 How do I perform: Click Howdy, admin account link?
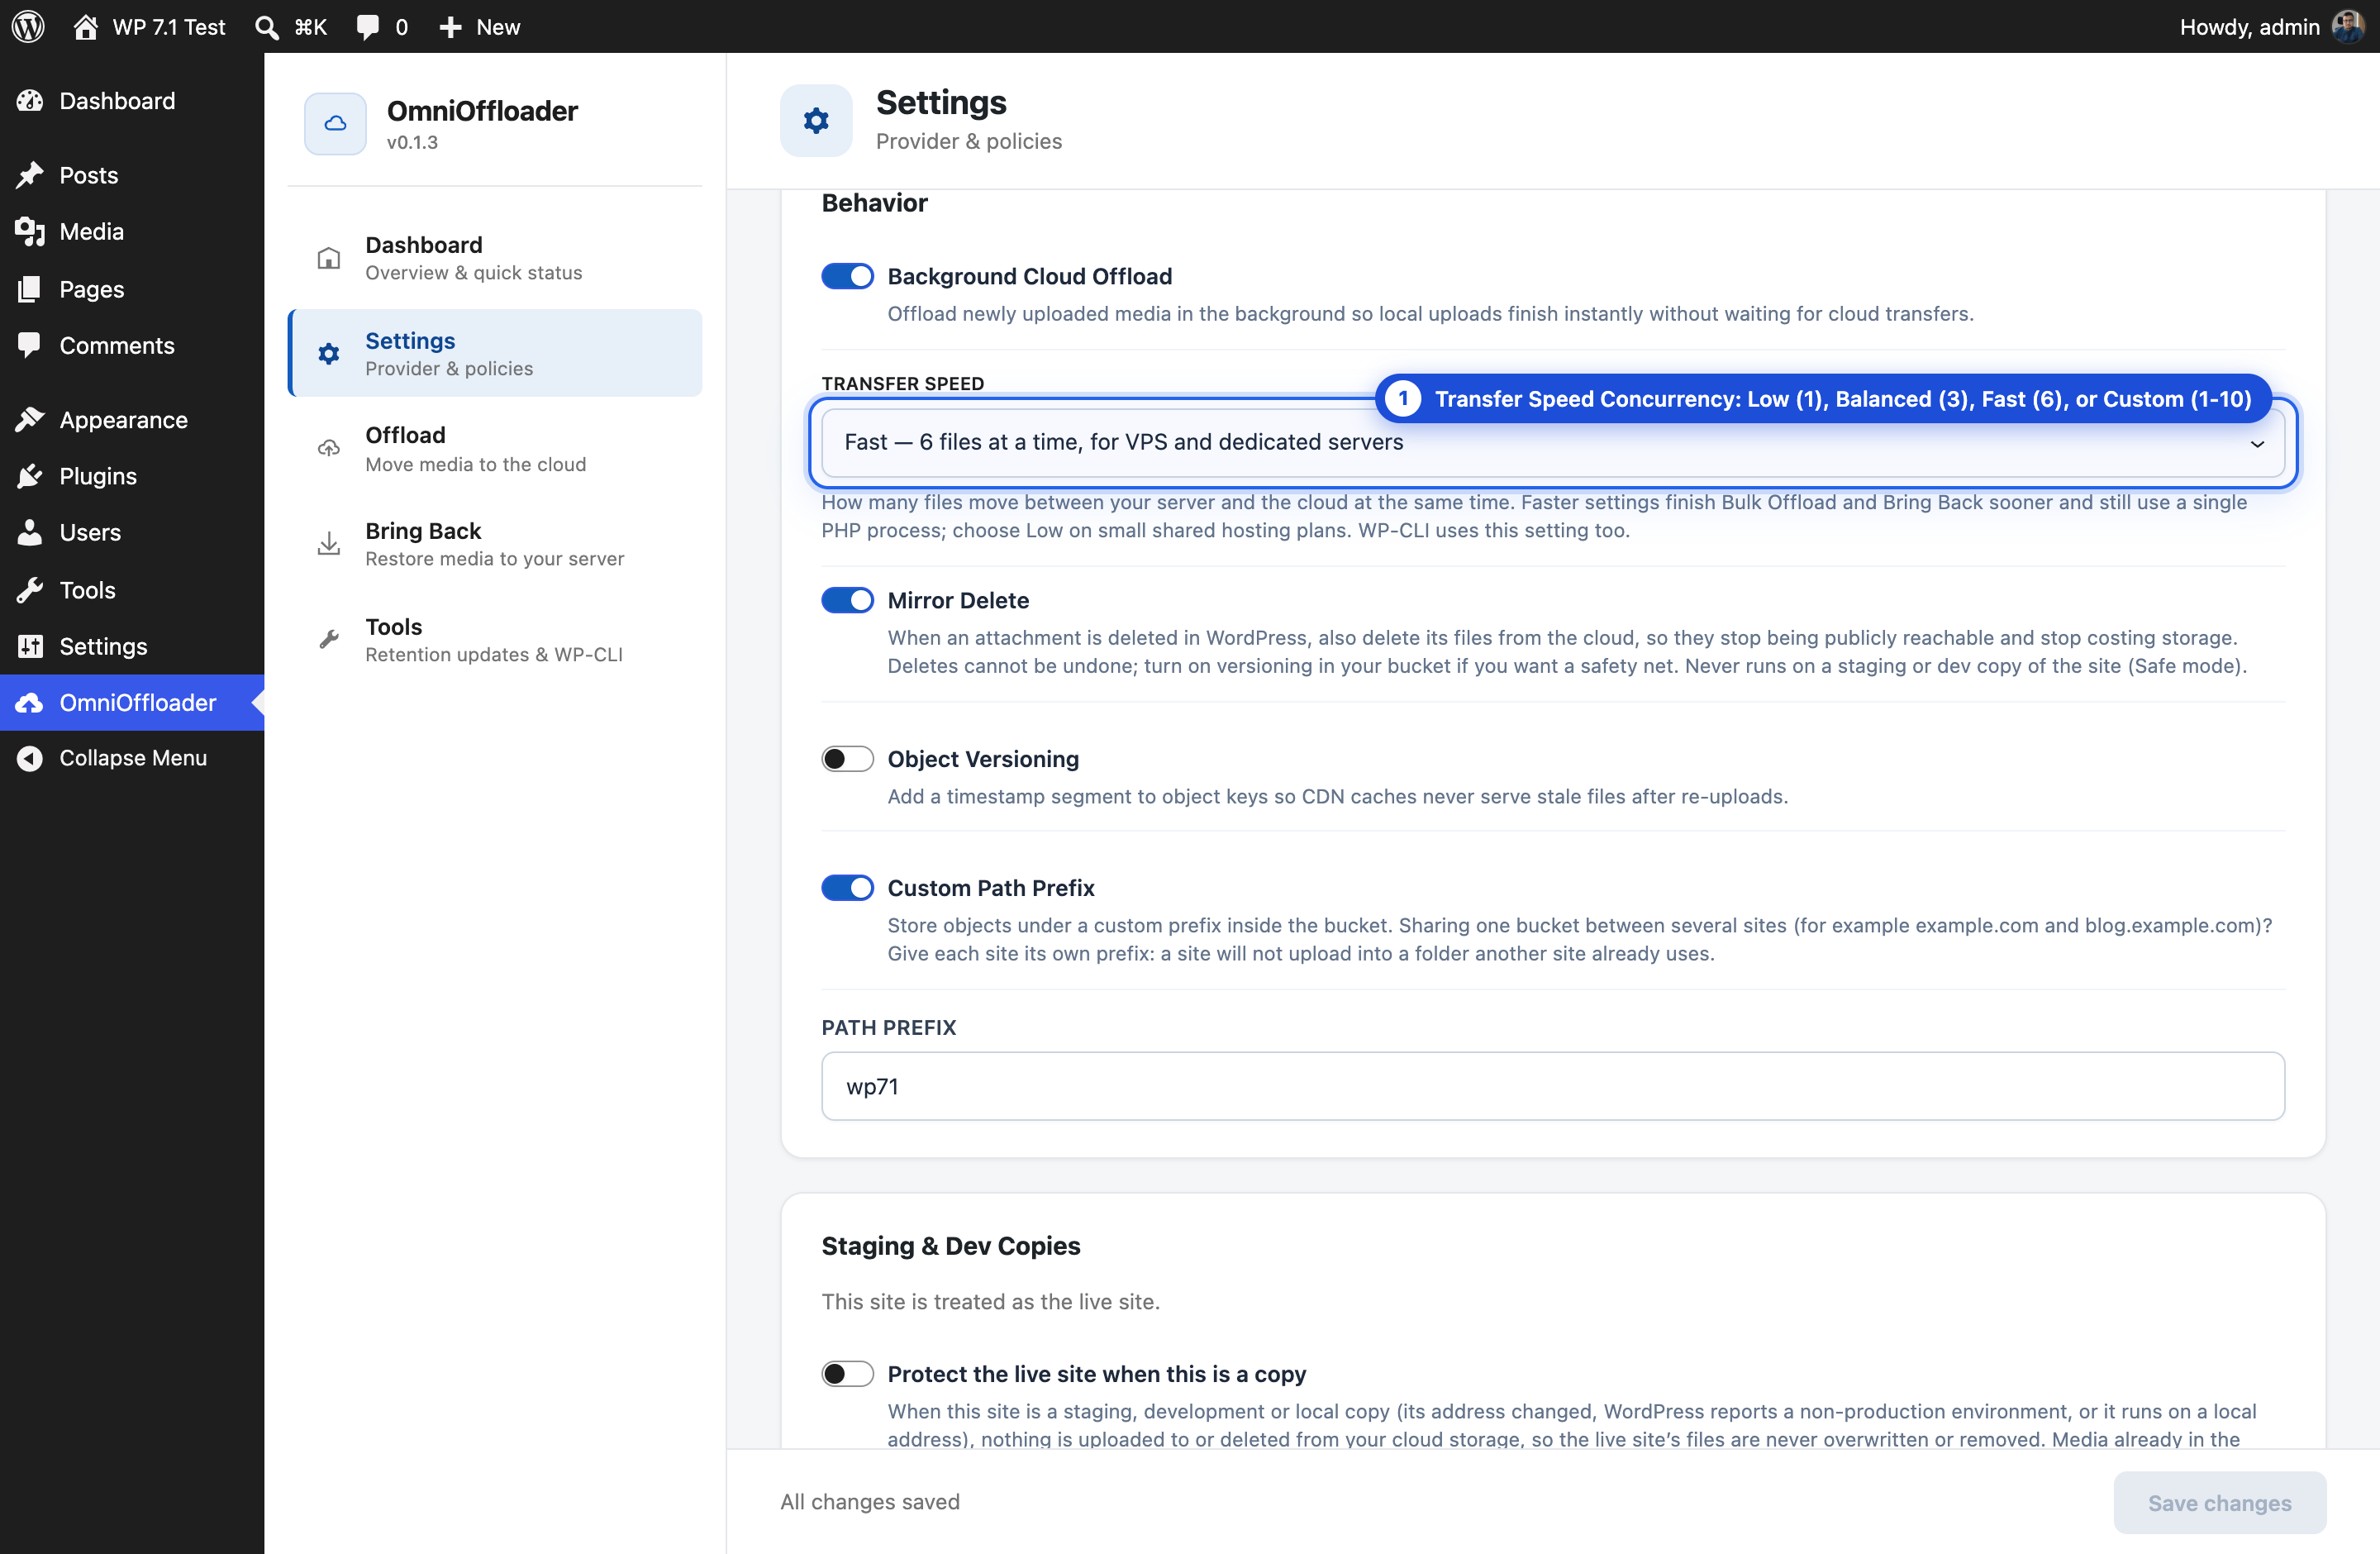(x=2249, y=27)
